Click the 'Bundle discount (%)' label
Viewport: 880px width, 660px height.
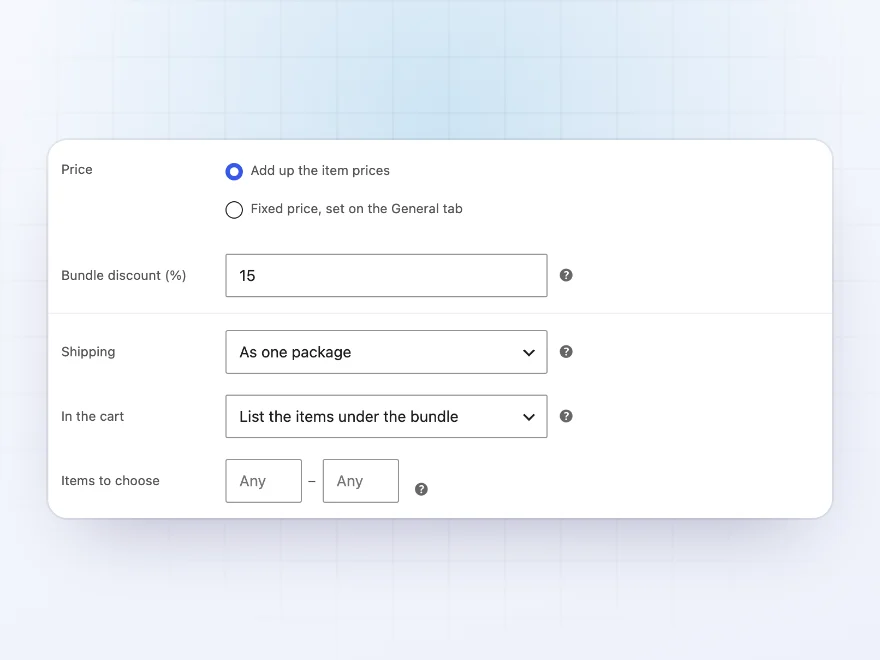(x=123, y=276)
